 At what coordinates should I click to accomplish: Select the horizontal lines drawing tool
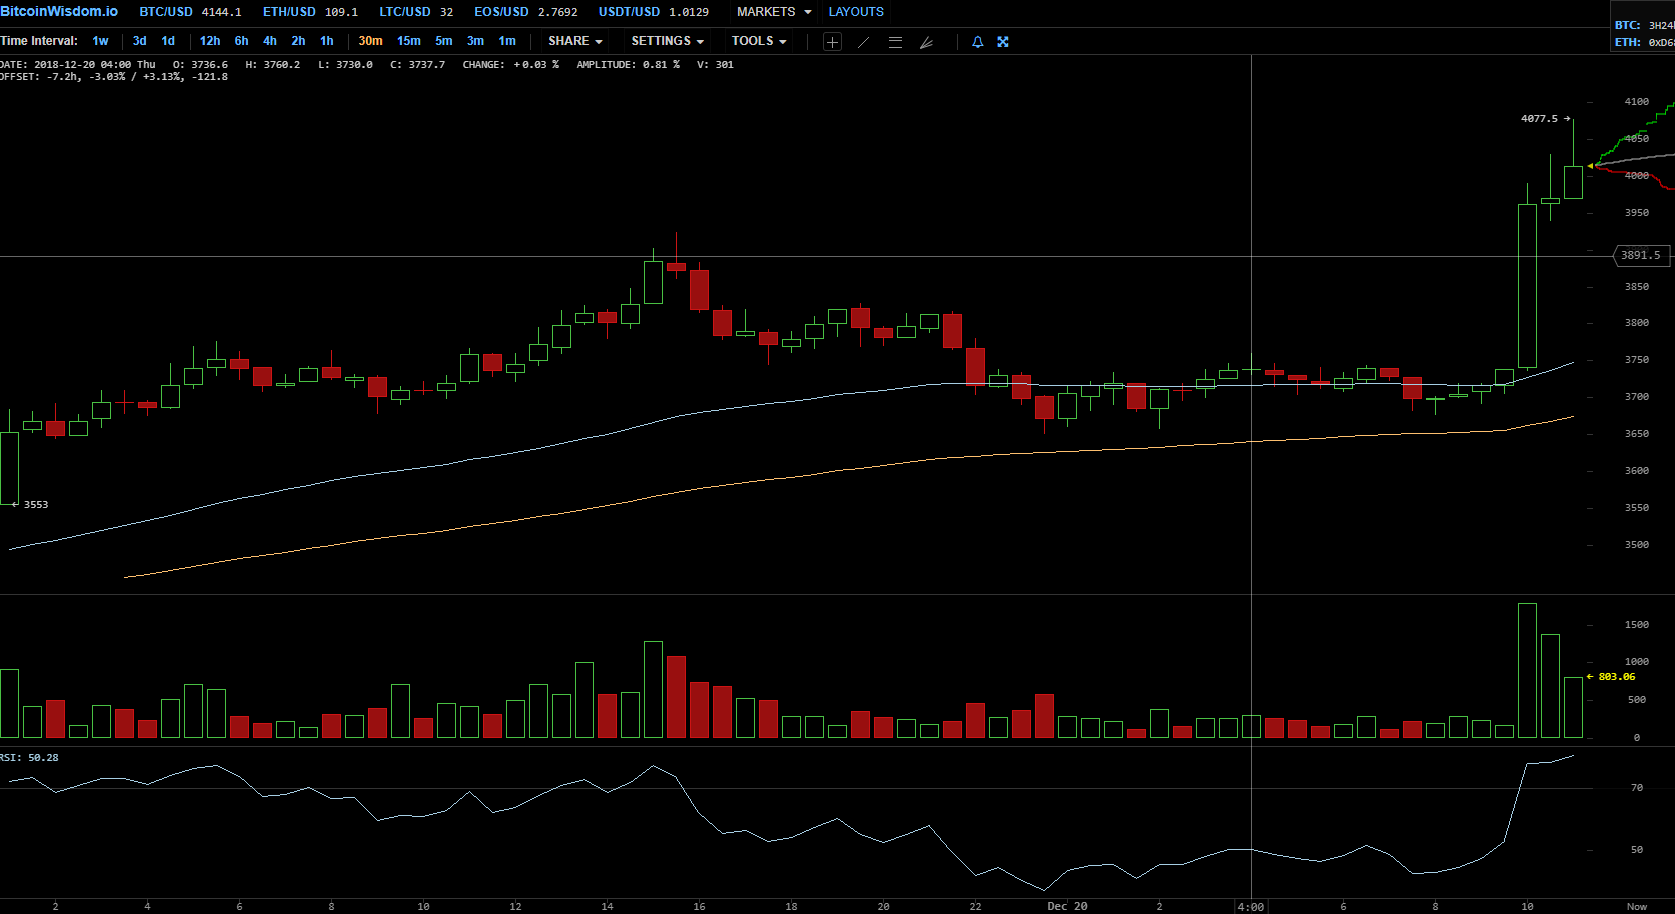coord(895,42)
